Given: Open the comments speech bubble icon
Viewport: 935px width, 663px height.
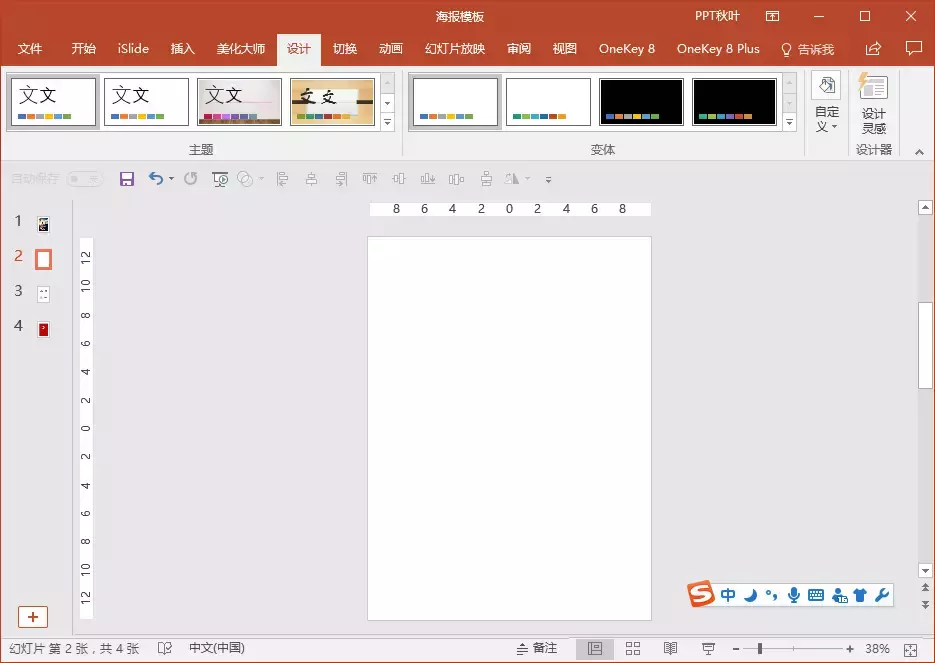Looking at the screenshot, I should [x=913, y=48].
